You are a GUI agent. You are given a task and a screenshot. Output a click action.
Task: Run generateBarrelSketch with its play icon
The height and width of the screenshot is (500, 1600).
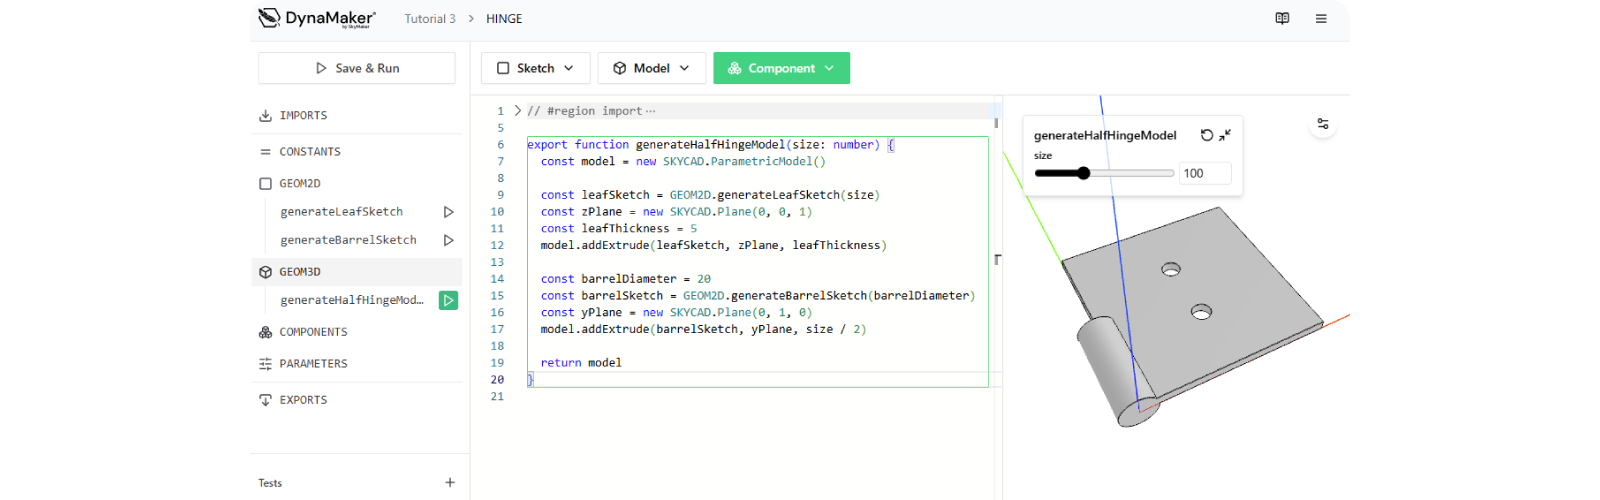click(x=448, y=240)
